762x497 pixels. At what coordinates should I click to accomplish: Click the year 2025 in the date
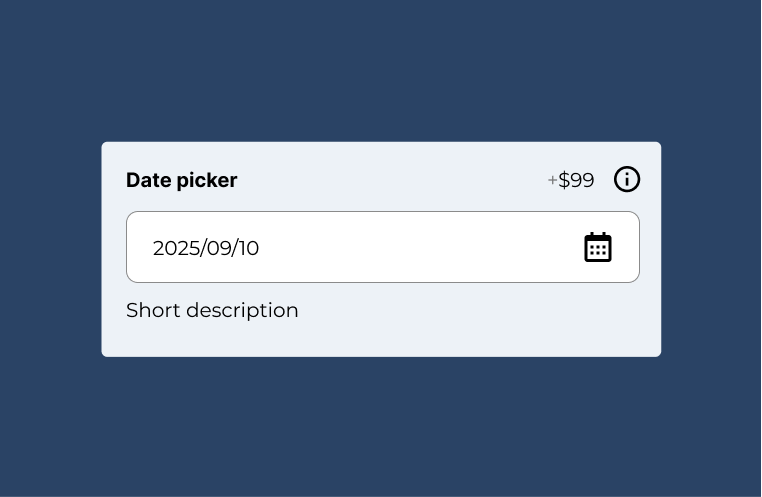(176, 248)
